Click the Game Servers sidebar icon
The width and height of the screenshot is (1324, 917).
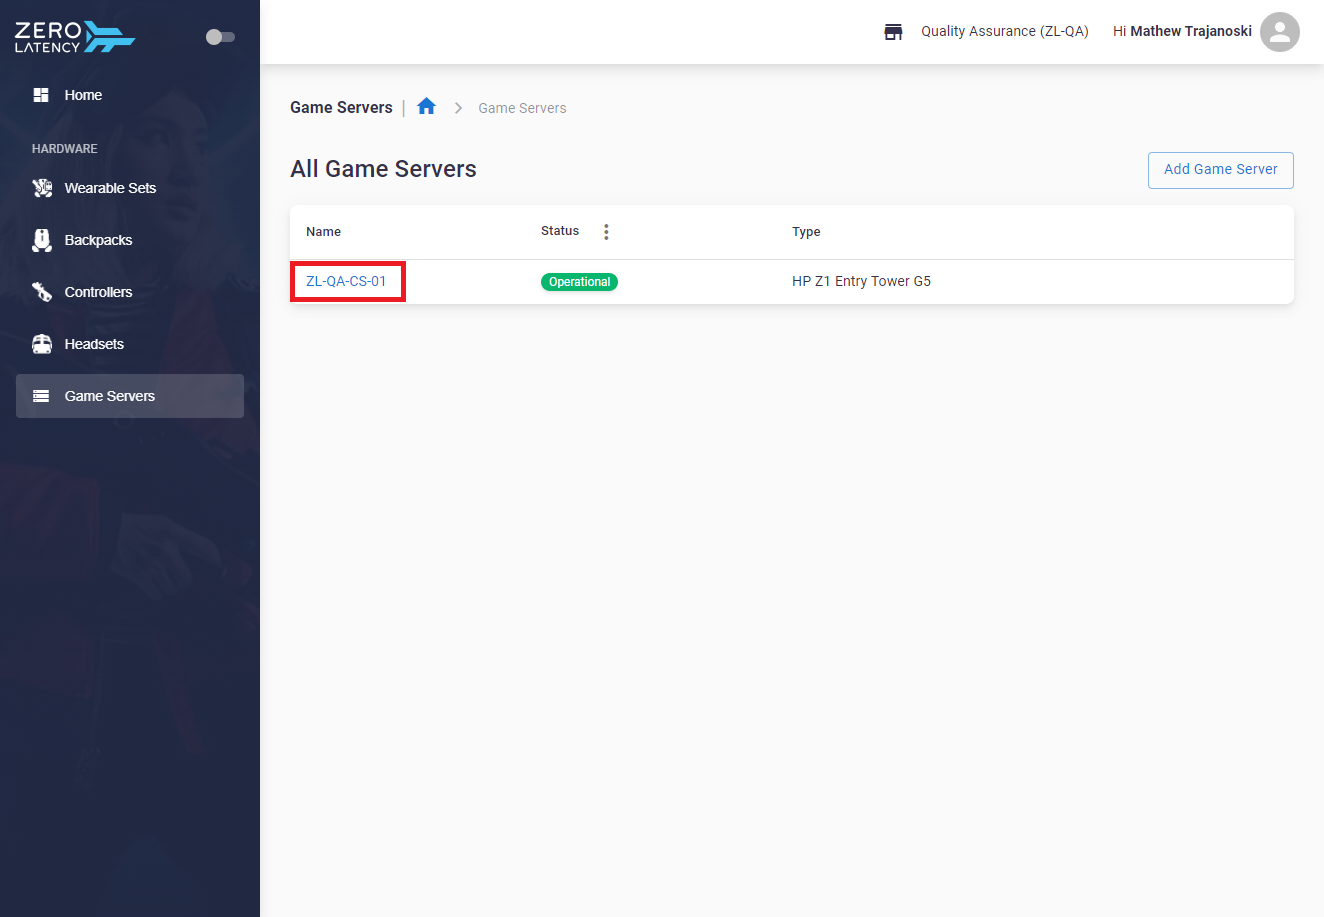point(41,396)
